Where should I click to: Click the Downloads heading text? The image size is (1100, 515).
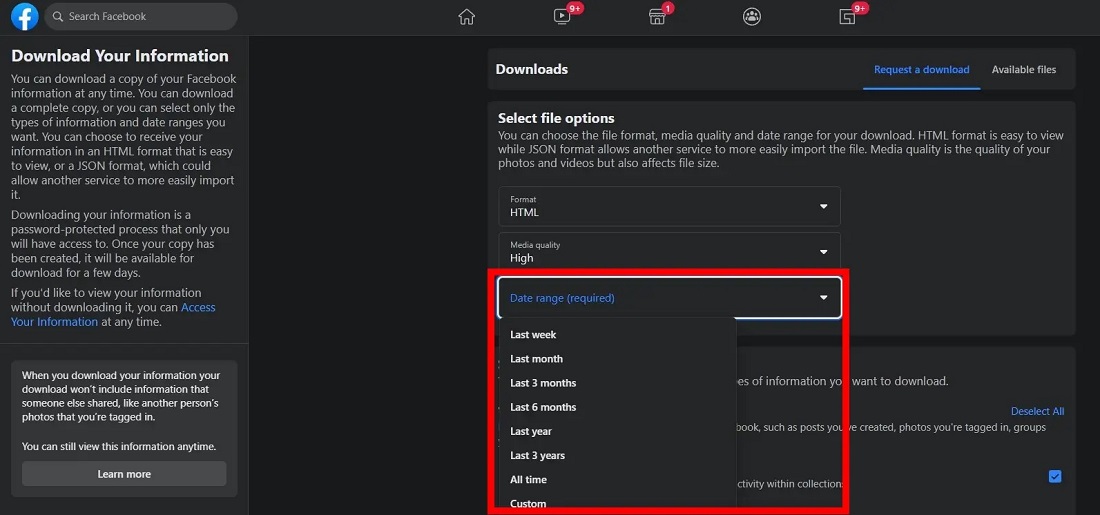[532, 69]
